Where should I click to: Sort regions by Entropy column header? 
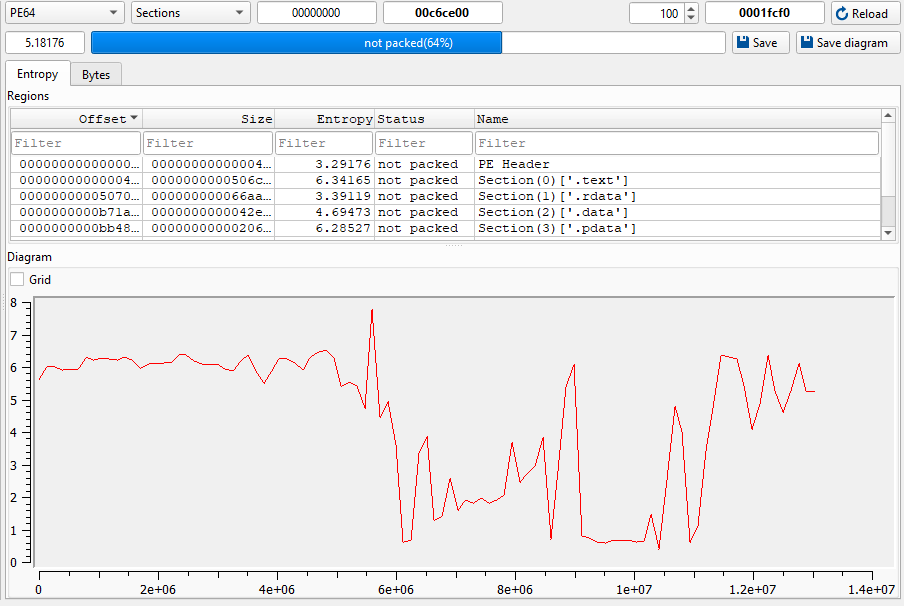tap(325, 119)
